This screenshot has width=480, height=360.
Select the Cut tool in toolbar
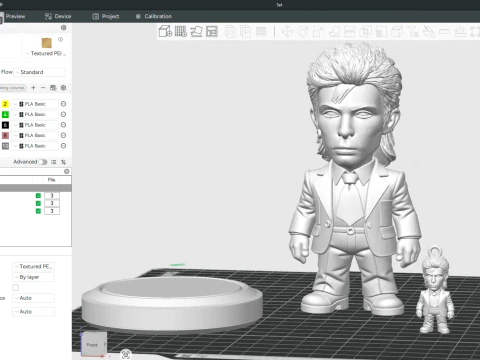349,32
